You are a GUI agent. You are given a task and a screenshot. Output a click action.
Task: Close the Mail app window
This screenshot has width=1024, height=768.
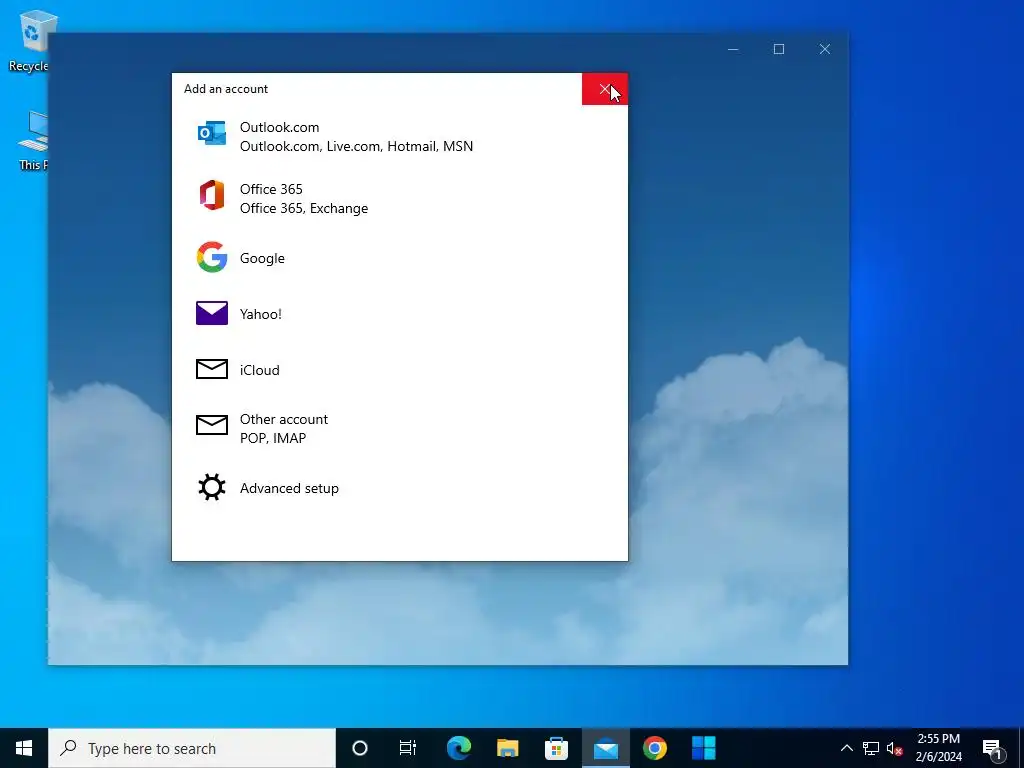click(825, 49)
